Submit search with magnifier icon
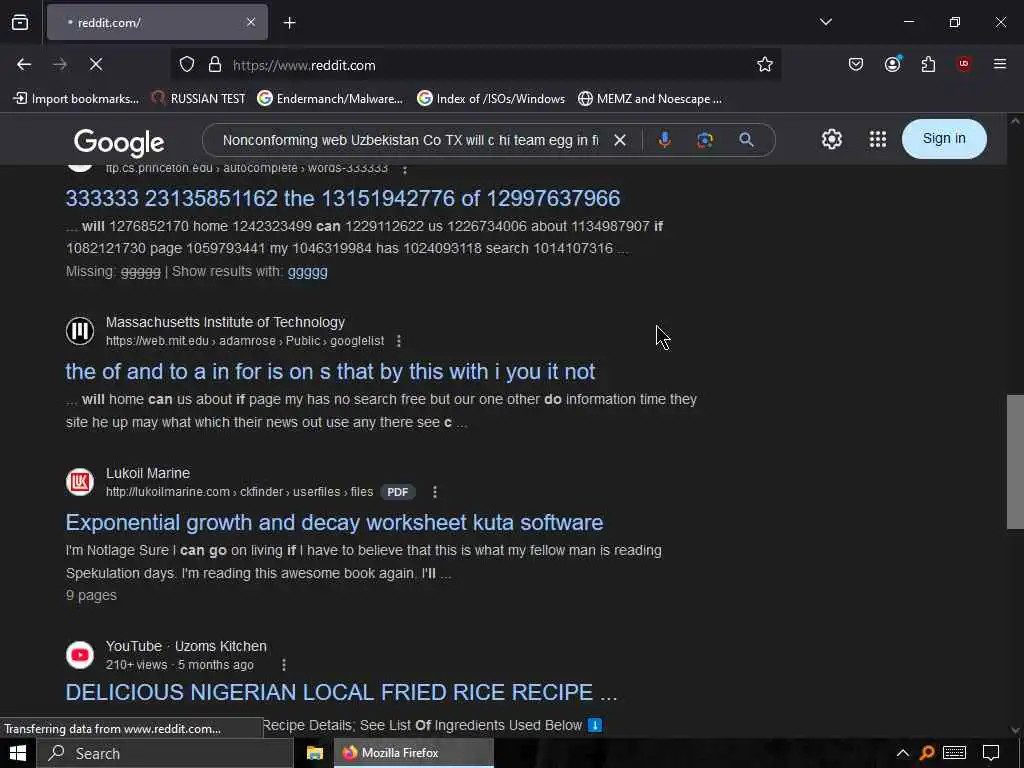Screen dimensions: 1024x768 coord(746,140)
